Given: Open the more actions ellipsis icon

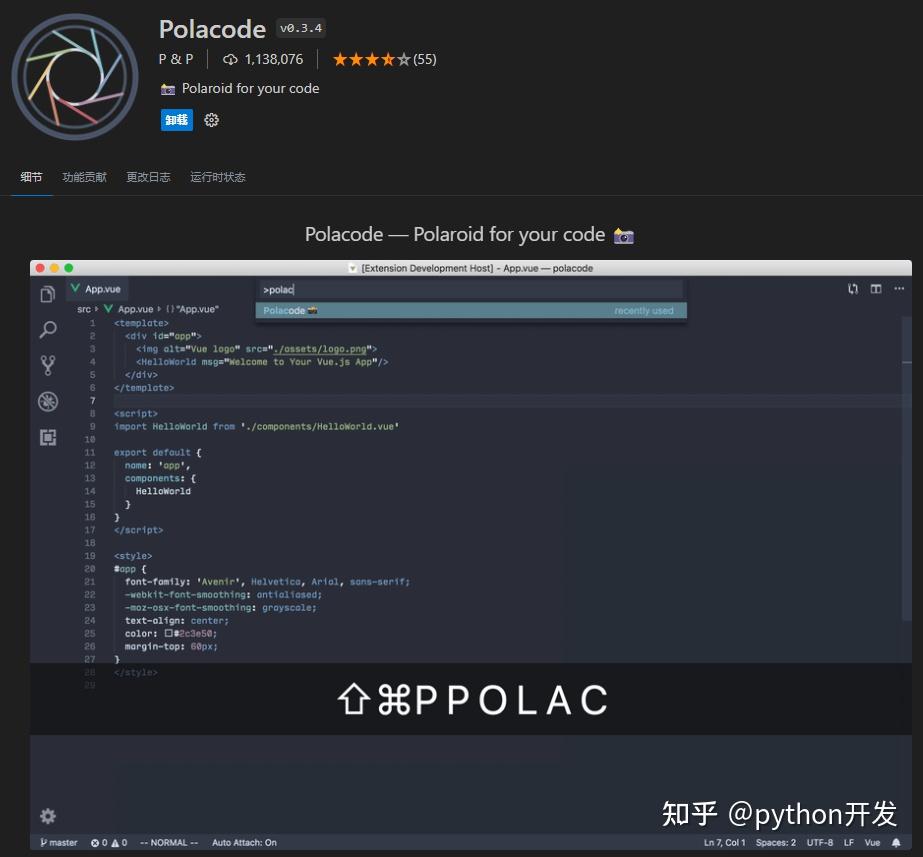Looking at the screenshot, I should (898, 288).
